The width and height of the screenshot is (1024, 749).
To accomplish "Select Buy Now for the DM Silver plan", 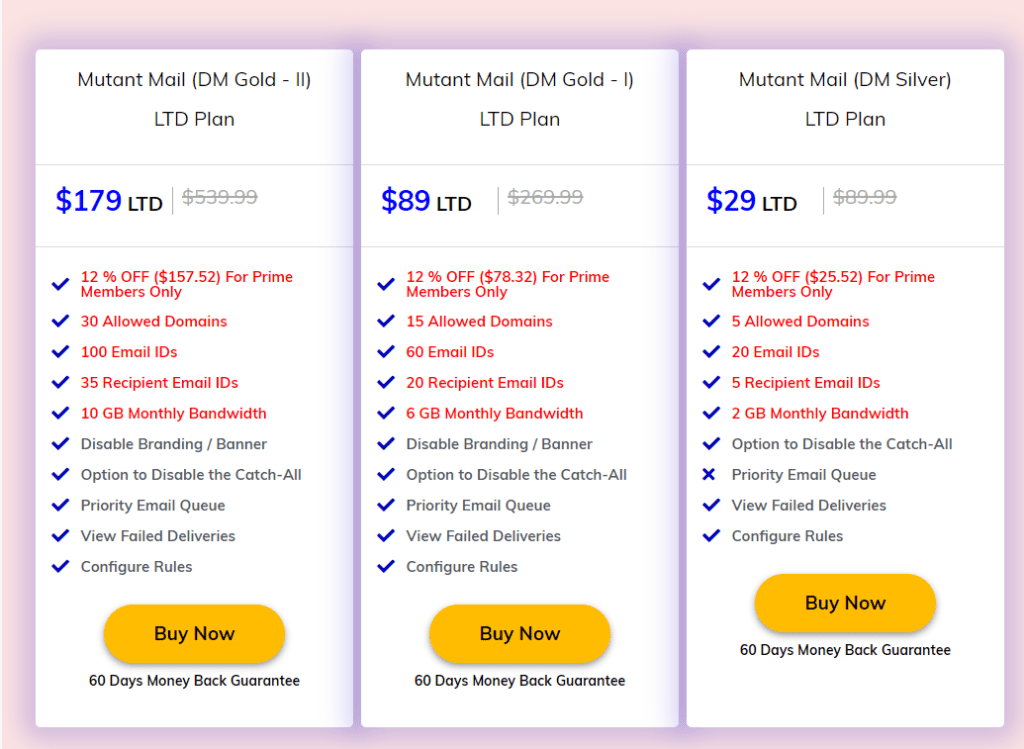I will 845,603.
